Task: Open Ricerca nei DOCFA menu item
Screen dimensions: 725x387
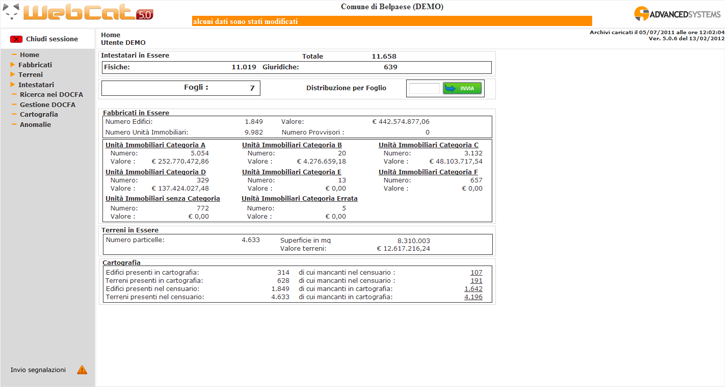Action: click(51, 94)
